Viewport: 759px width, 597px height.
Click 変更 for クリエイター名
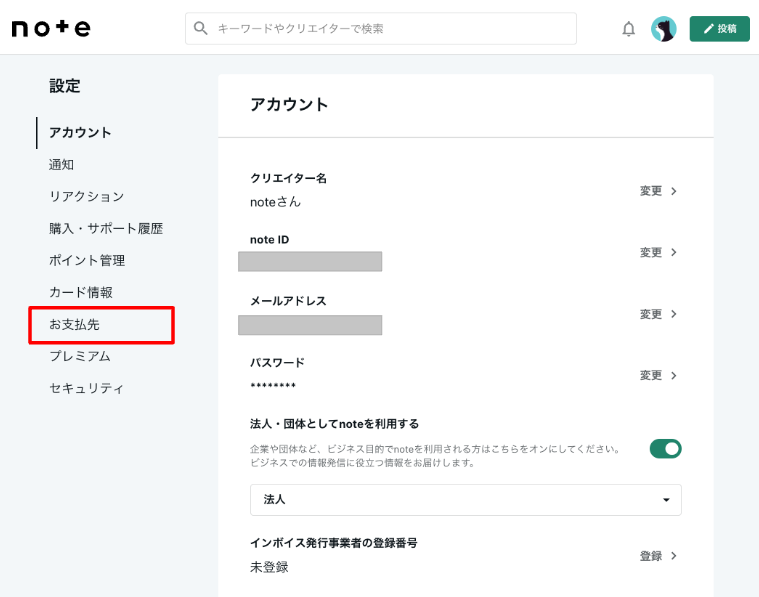[651, 191]
